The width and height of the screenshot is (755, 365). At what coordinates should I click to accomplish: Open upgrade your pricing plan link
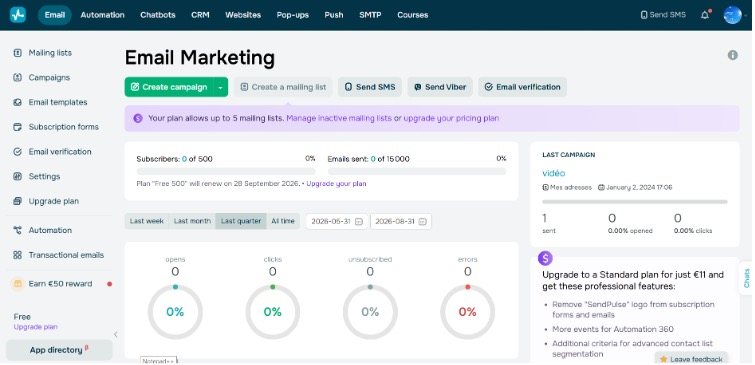[x=451, y=118]
